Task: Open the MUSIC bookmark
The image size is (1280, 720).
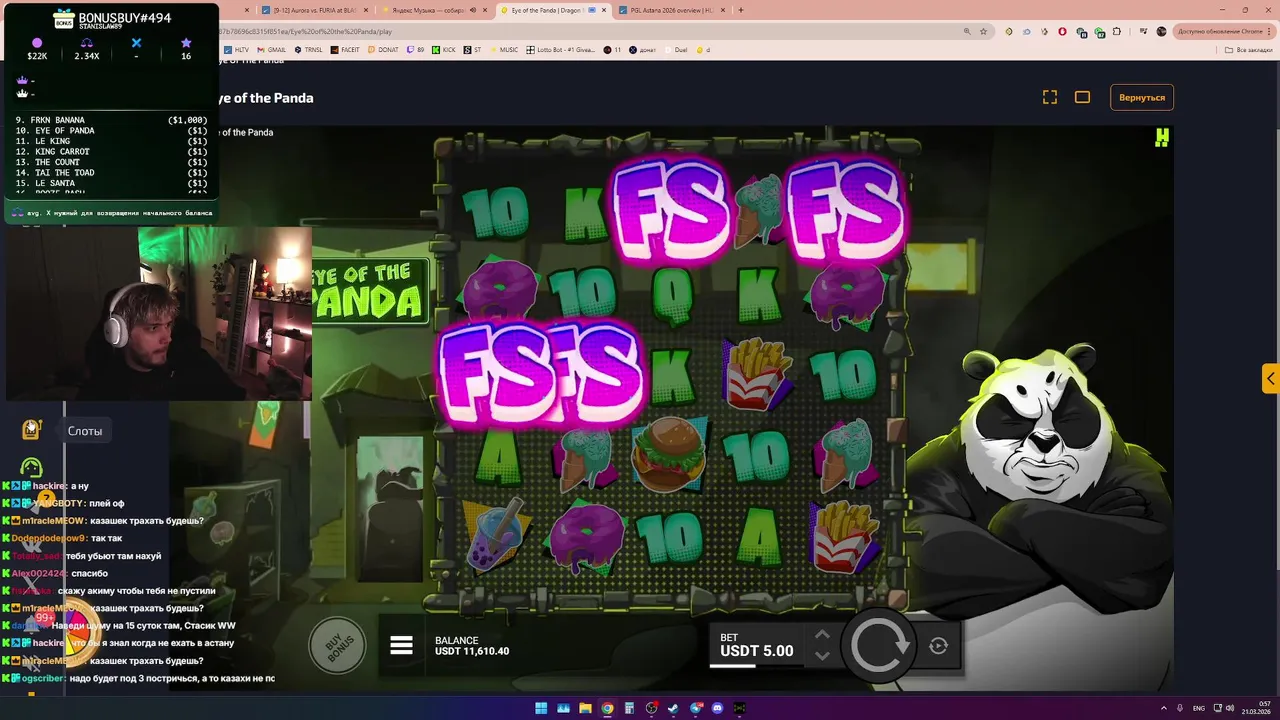Action: (x=504, y=49)
